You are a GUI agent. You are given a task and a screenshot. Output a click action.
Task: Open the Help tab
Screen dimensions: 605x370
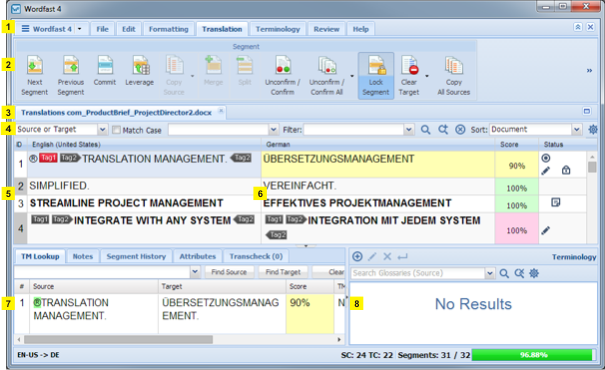361,29
